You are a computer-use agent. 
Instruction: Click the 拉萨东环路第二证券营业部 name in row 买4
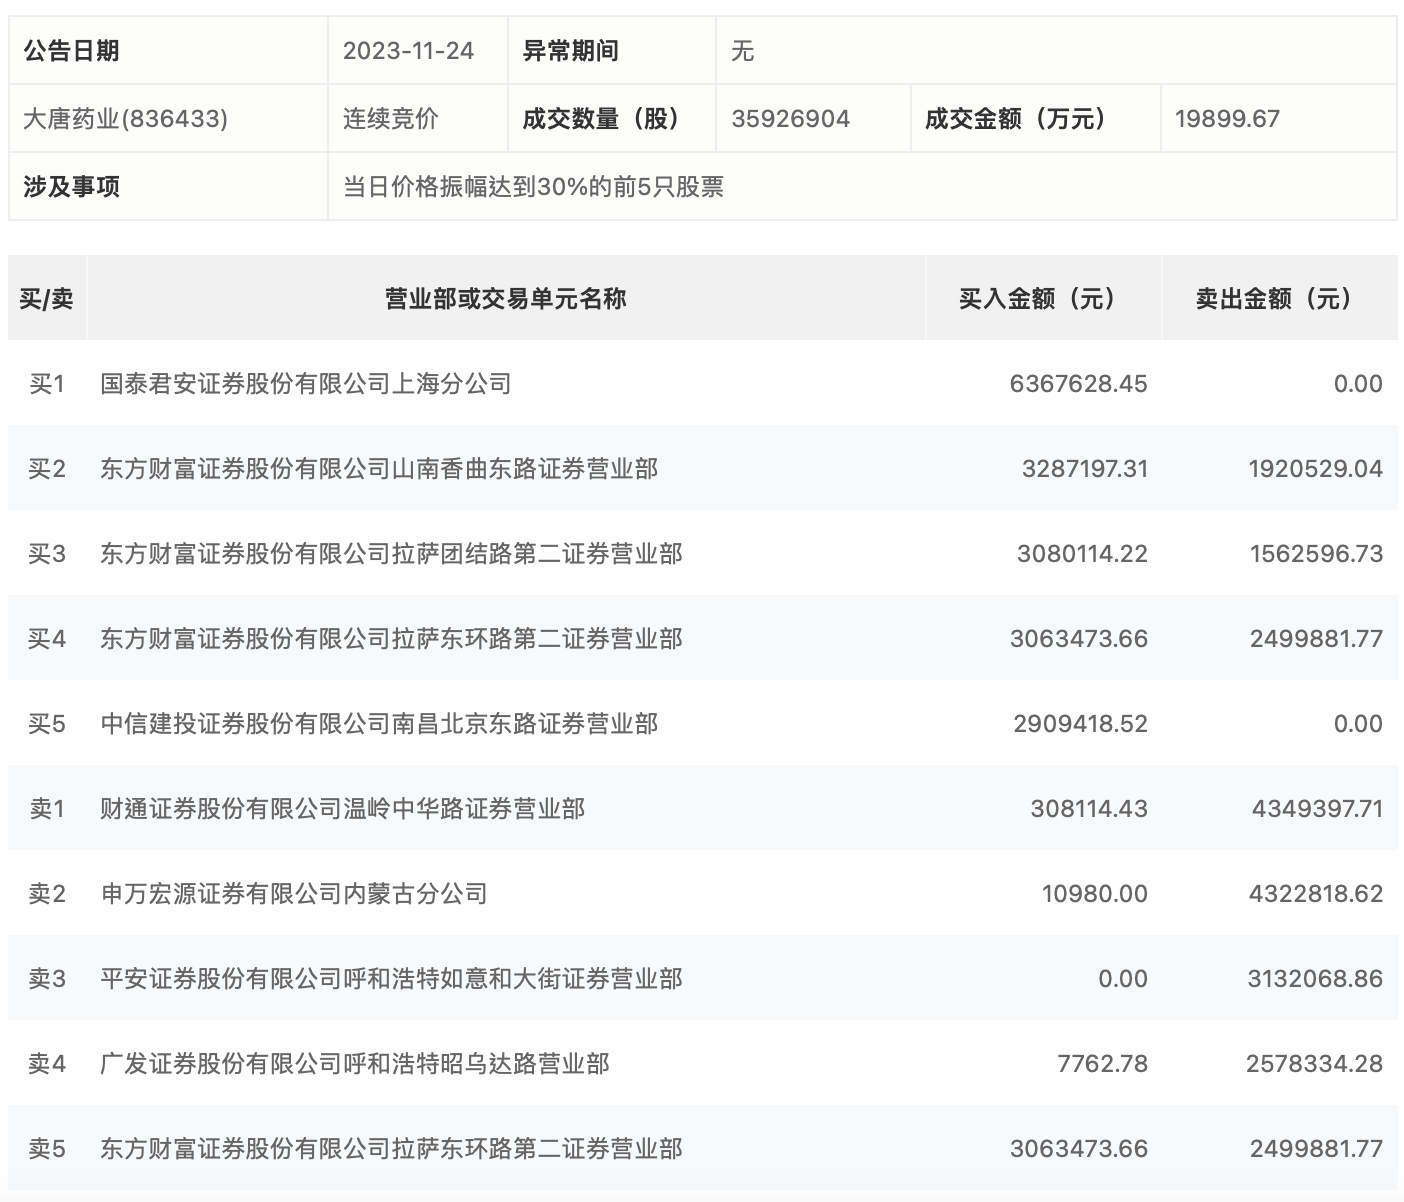[391, 639]
